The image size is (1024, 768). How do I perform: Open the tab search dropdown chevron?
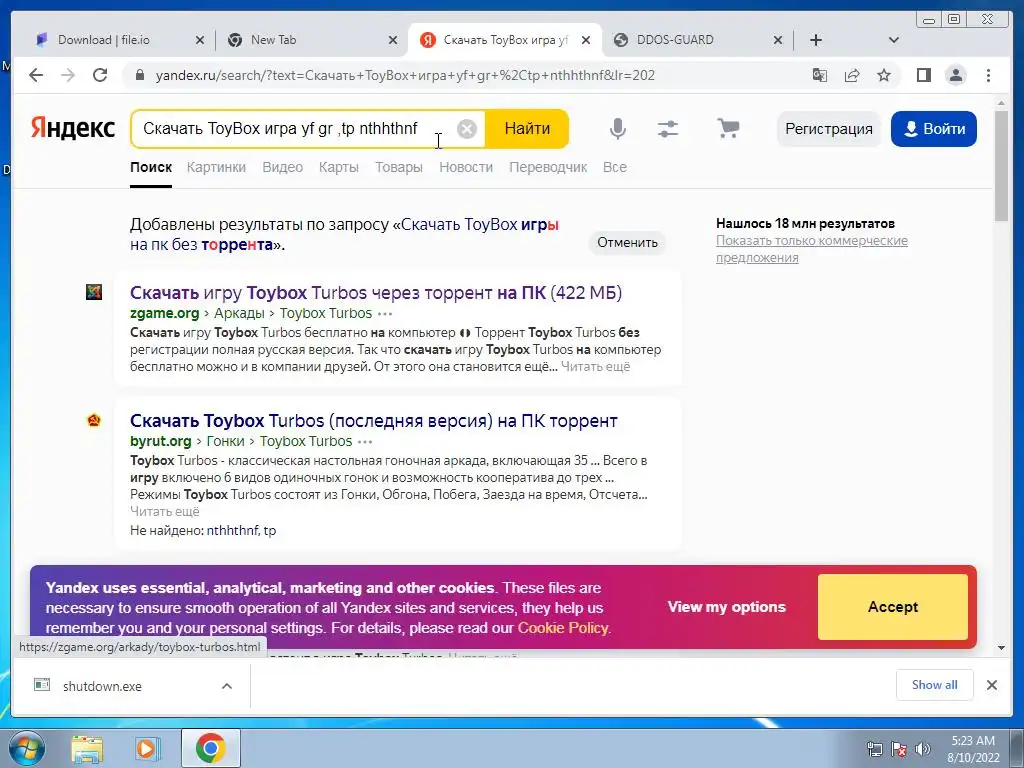[894, 40]
